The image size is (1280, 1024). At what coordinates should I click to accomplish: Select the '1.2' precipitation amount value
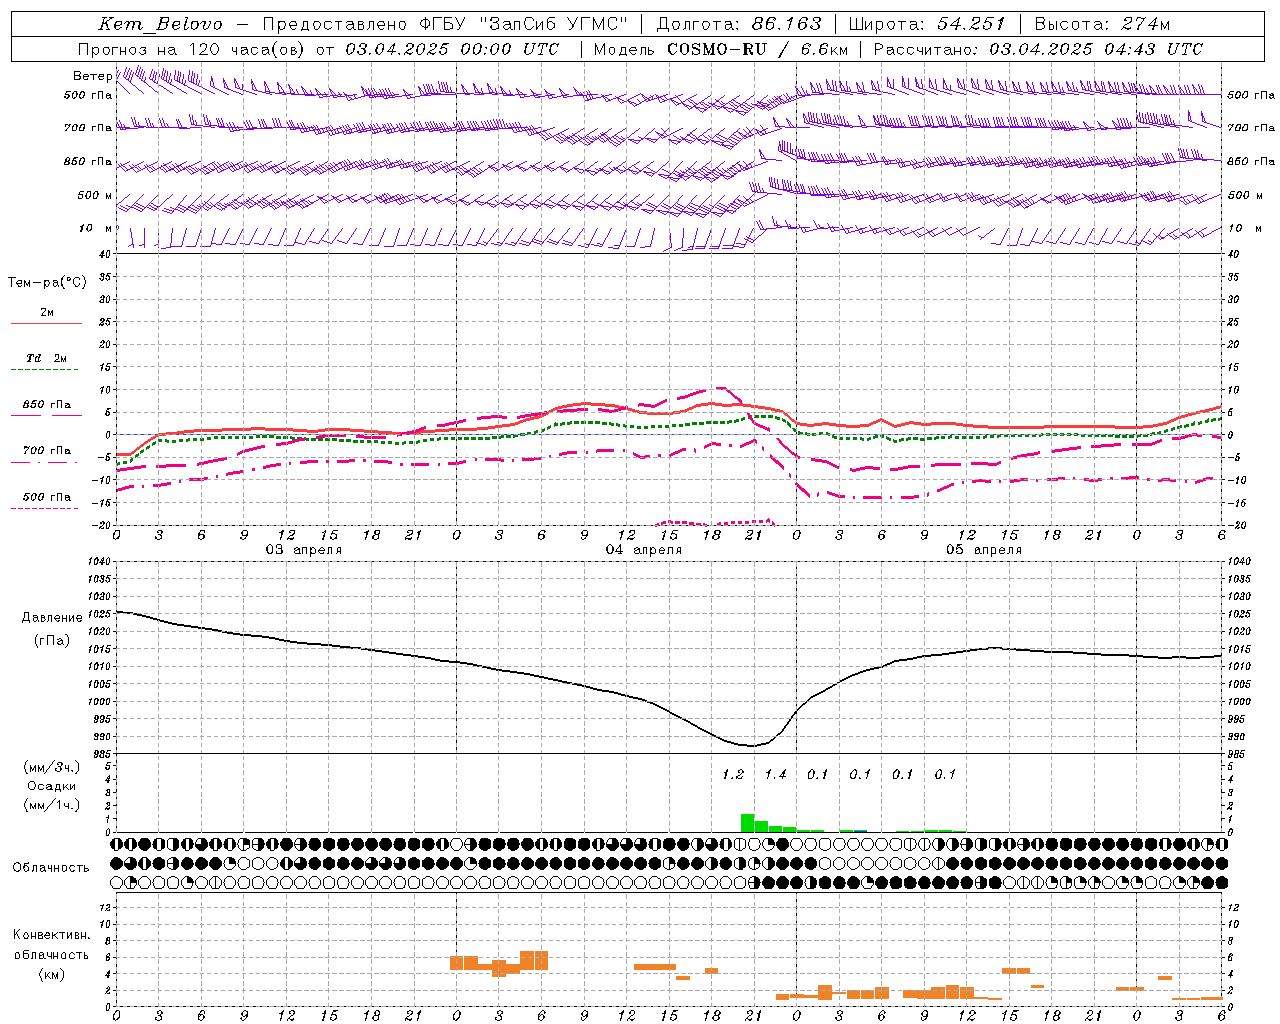click(733, 774)
